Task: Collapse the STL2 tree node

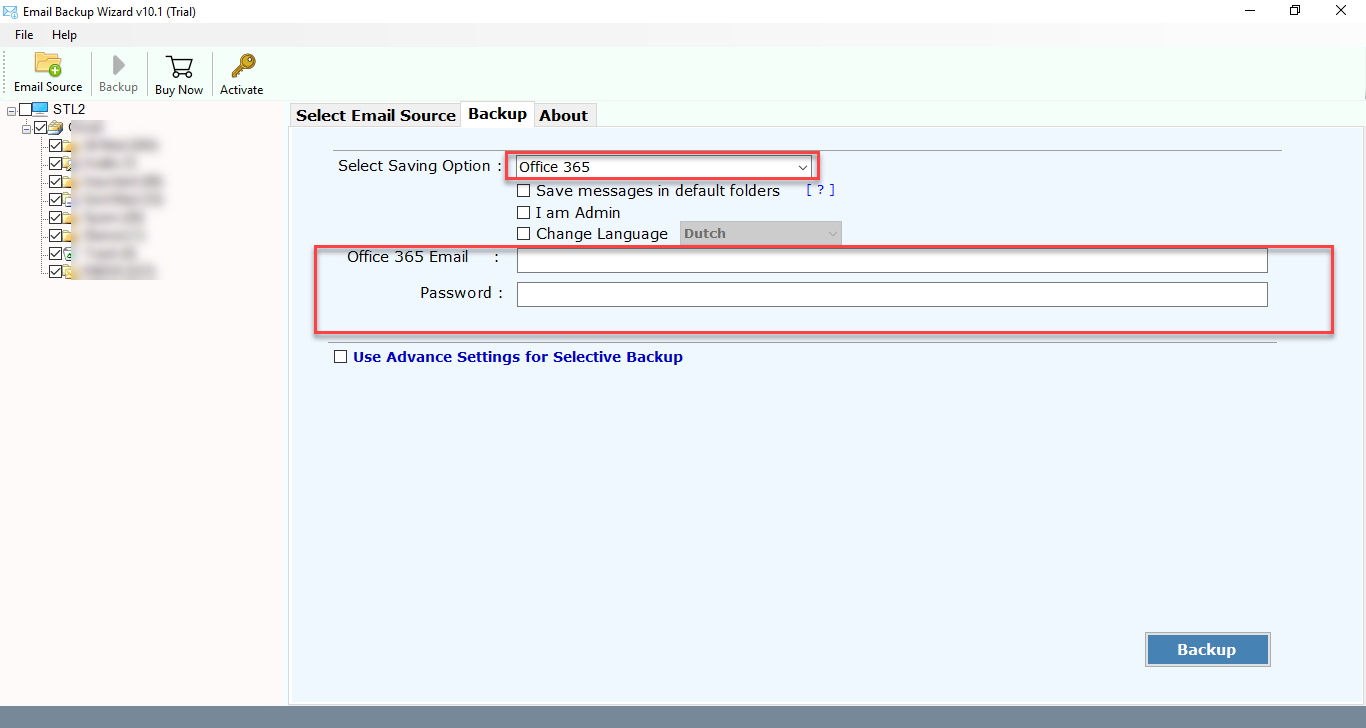Action: (x=11, y=111)
